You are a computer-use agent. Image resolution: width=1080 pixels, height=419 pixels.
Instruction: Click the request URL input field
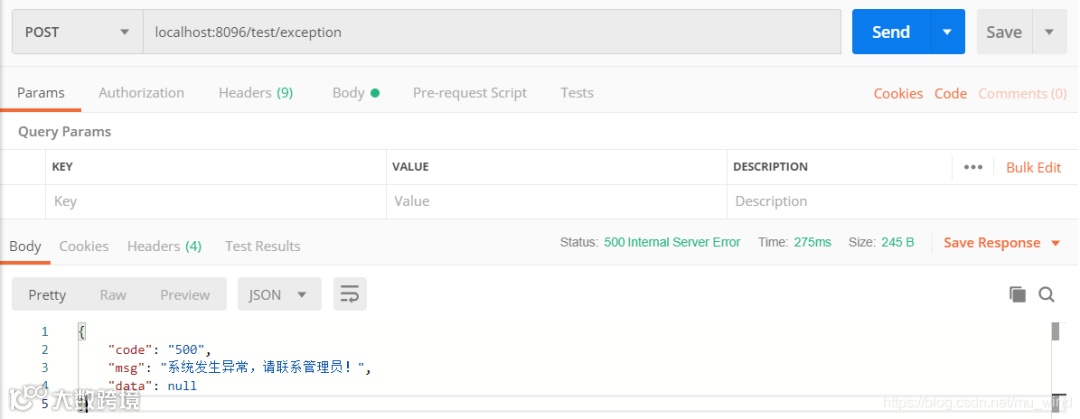492,32
